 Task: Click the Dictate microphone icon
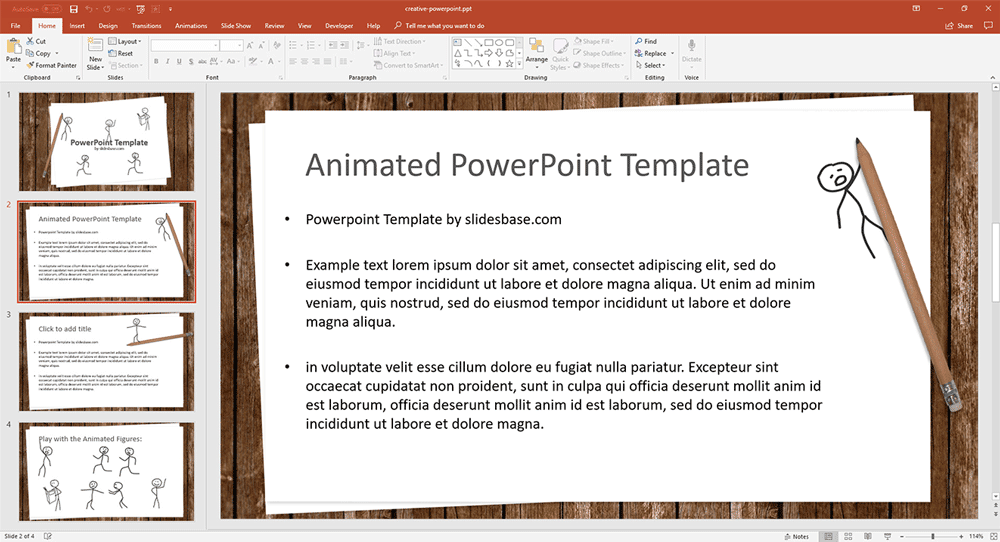[691, 45]
